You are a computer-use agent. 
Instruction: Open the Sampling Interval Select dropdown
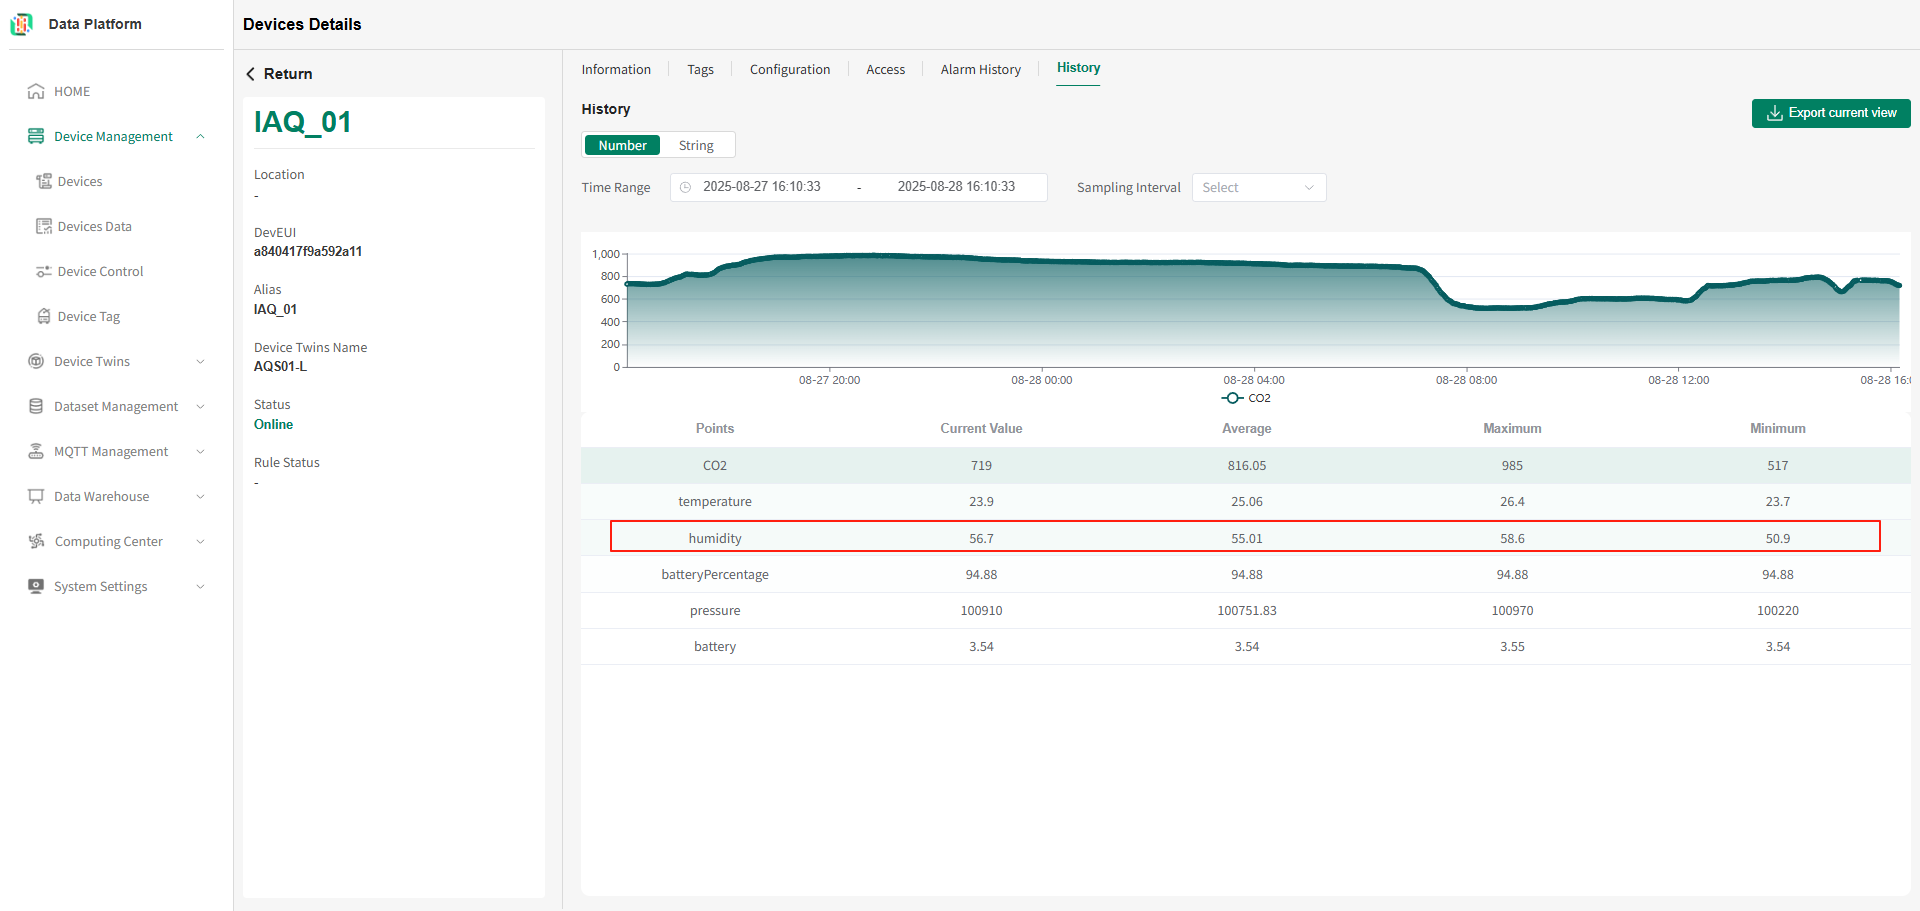point(1259,188)
